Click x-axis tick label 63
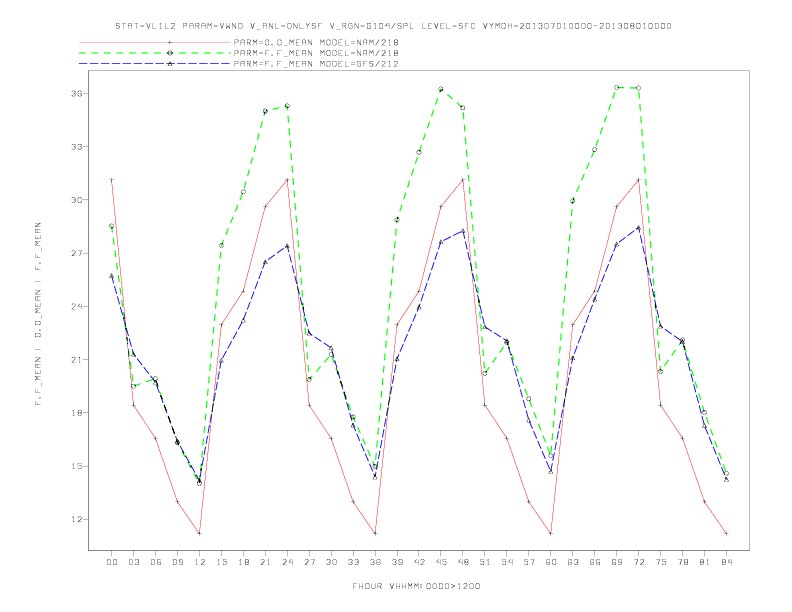 (x=573, y=562)
